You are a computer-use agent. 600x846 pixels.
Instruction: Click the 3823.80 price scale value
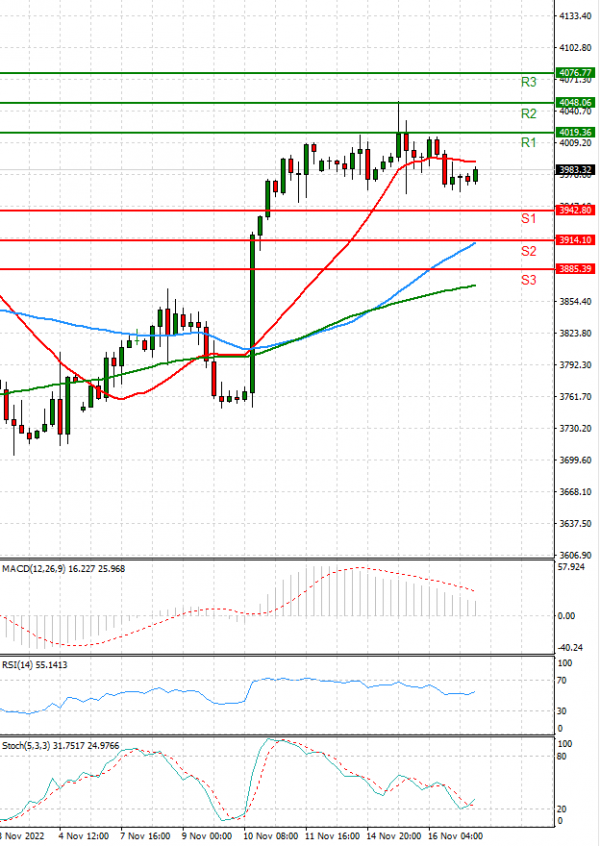575,333
